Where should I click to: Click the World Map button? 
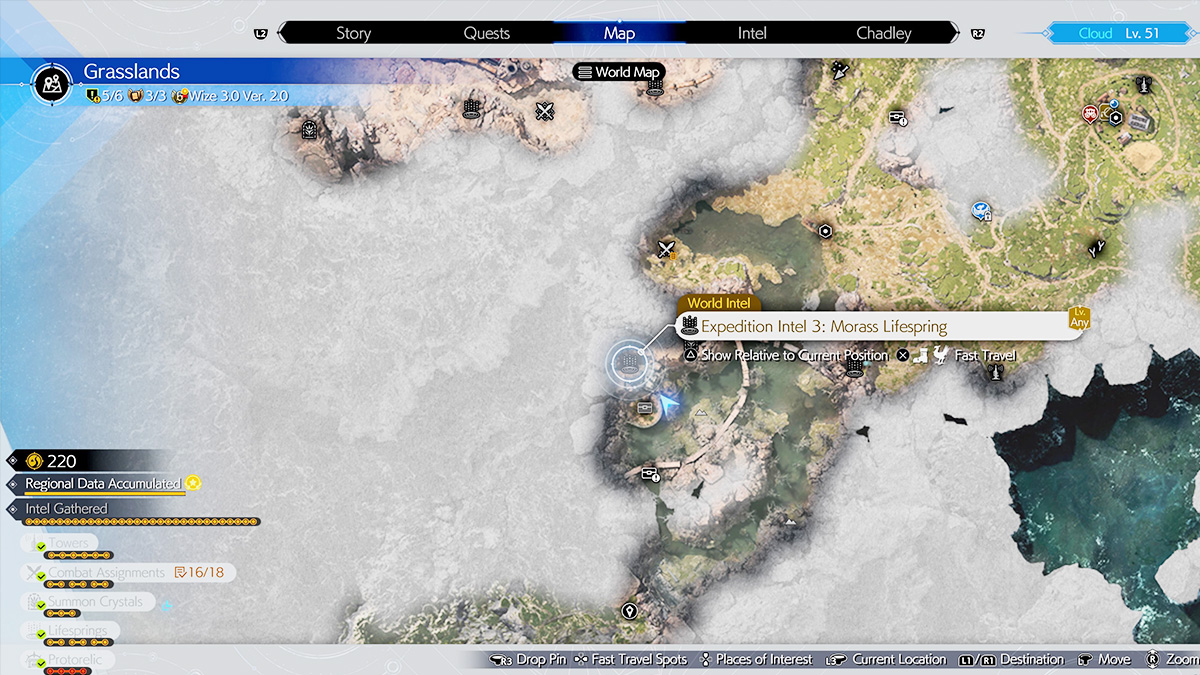pos(619,72)
